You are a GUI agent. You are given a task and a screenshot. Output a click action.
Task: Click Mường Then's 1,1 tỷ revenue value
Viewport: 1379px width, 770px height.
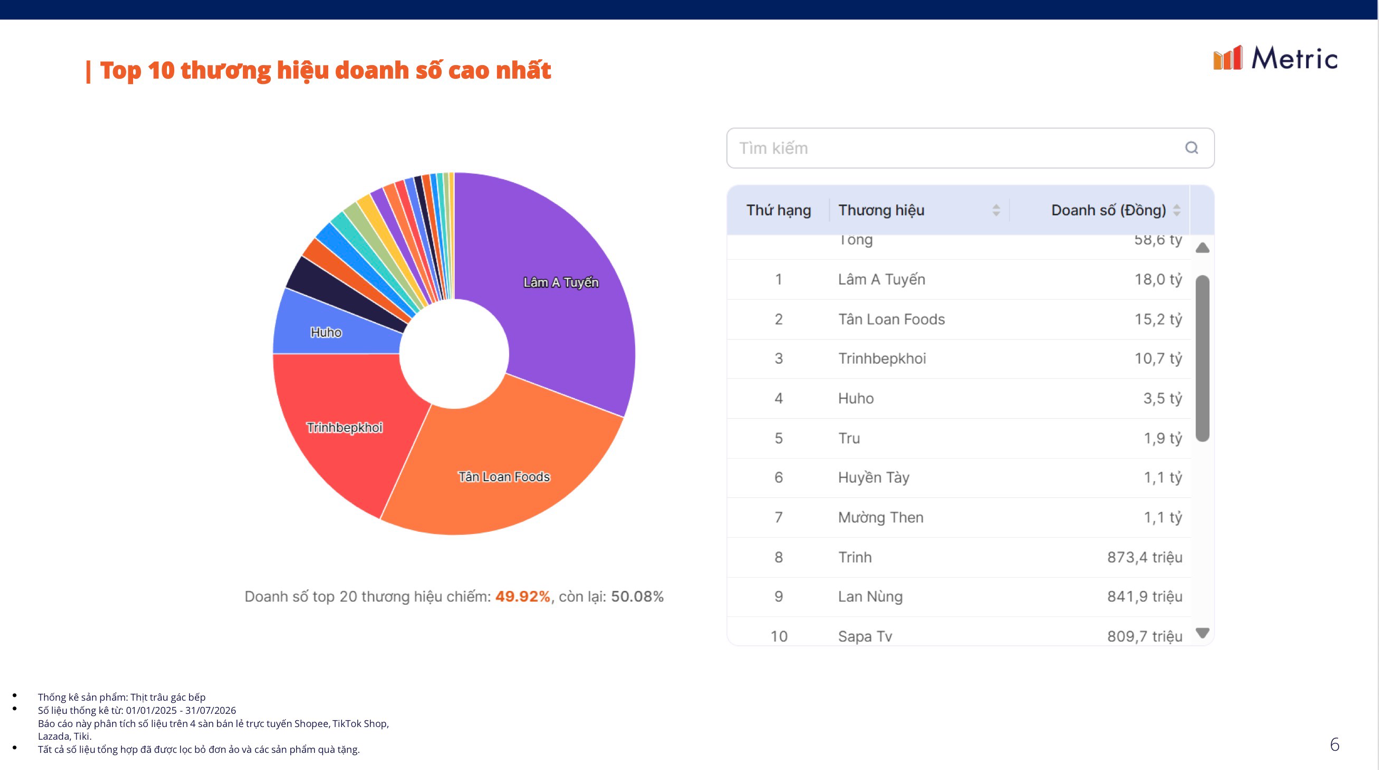click(x=1162, y=517)
